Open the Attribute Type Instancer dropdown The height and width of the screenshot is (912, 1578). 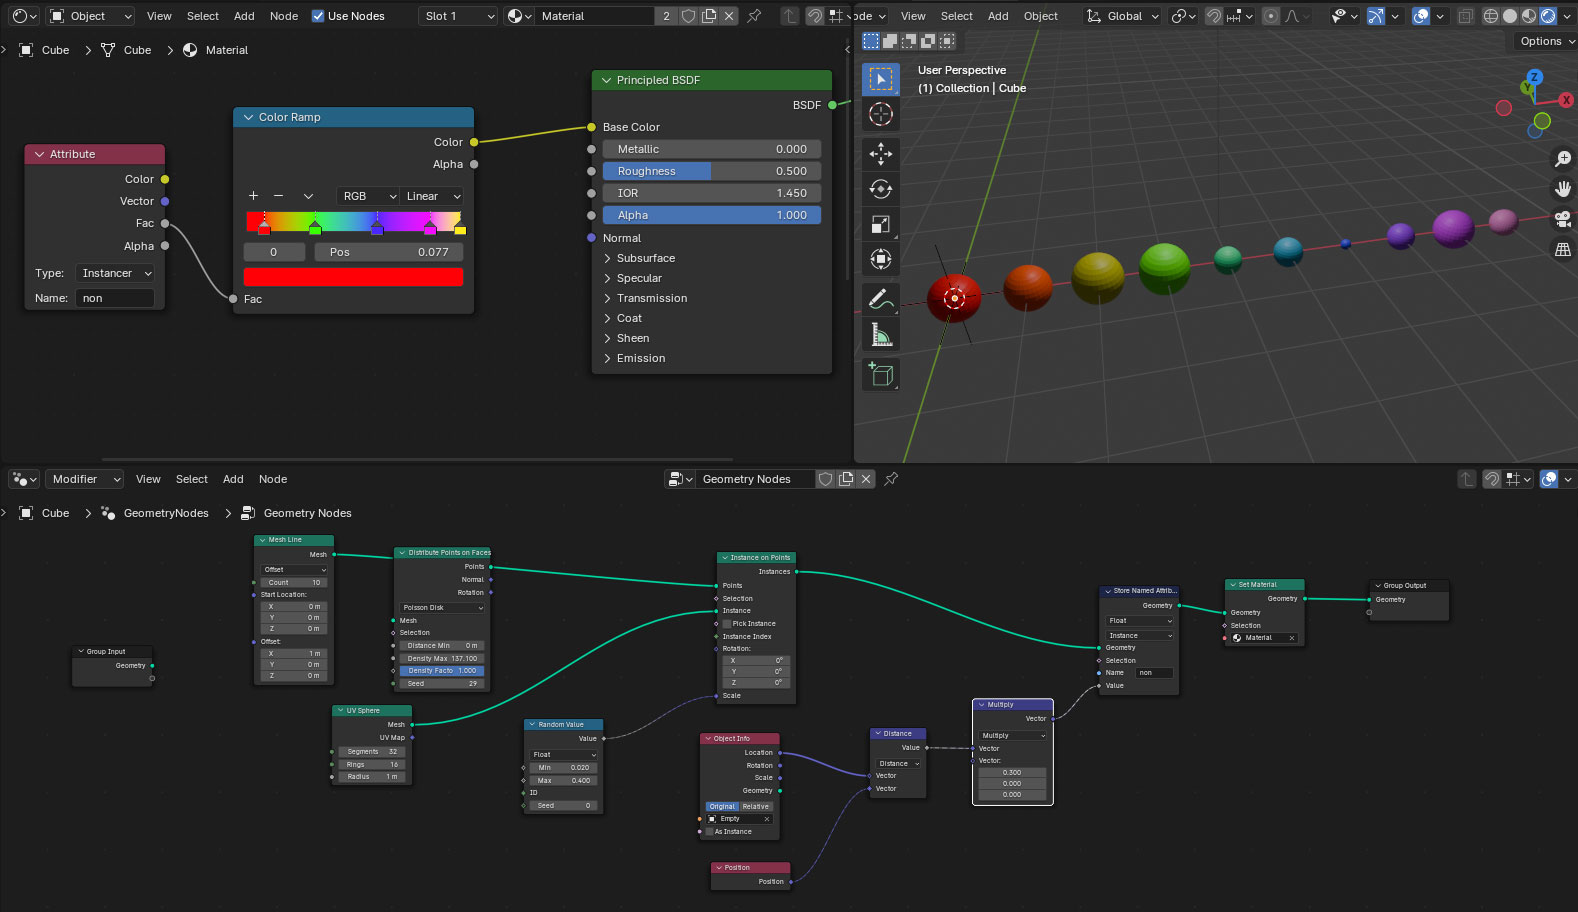116,273
